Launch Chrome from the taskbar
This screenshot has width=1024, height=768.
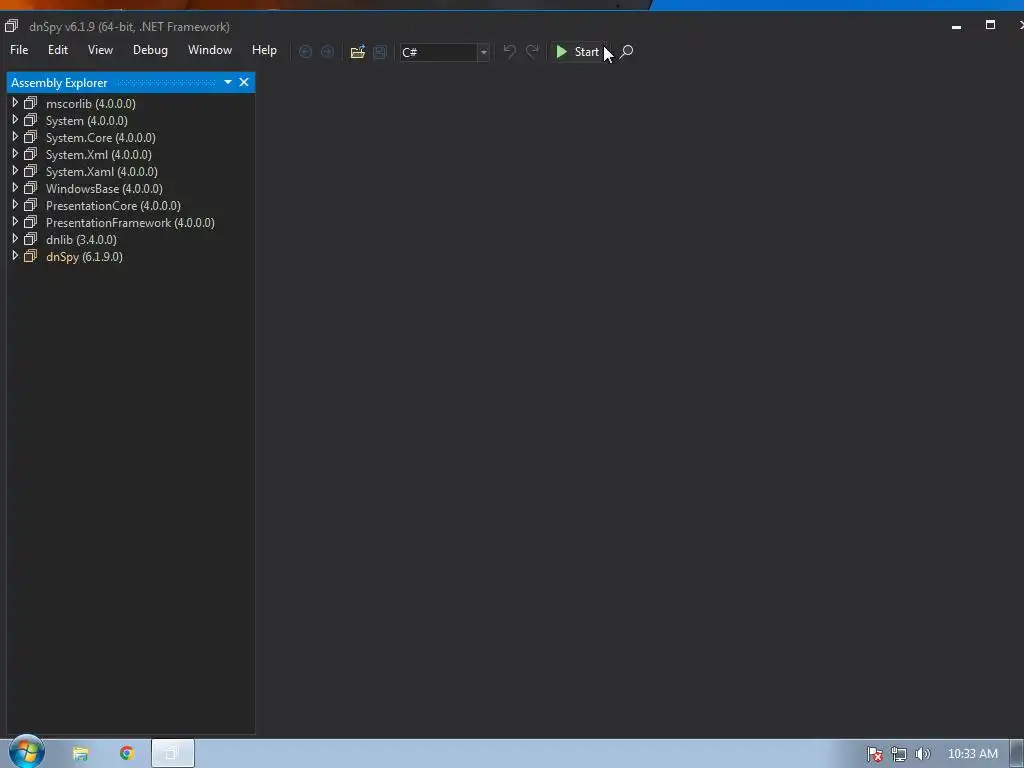point(127,754)
